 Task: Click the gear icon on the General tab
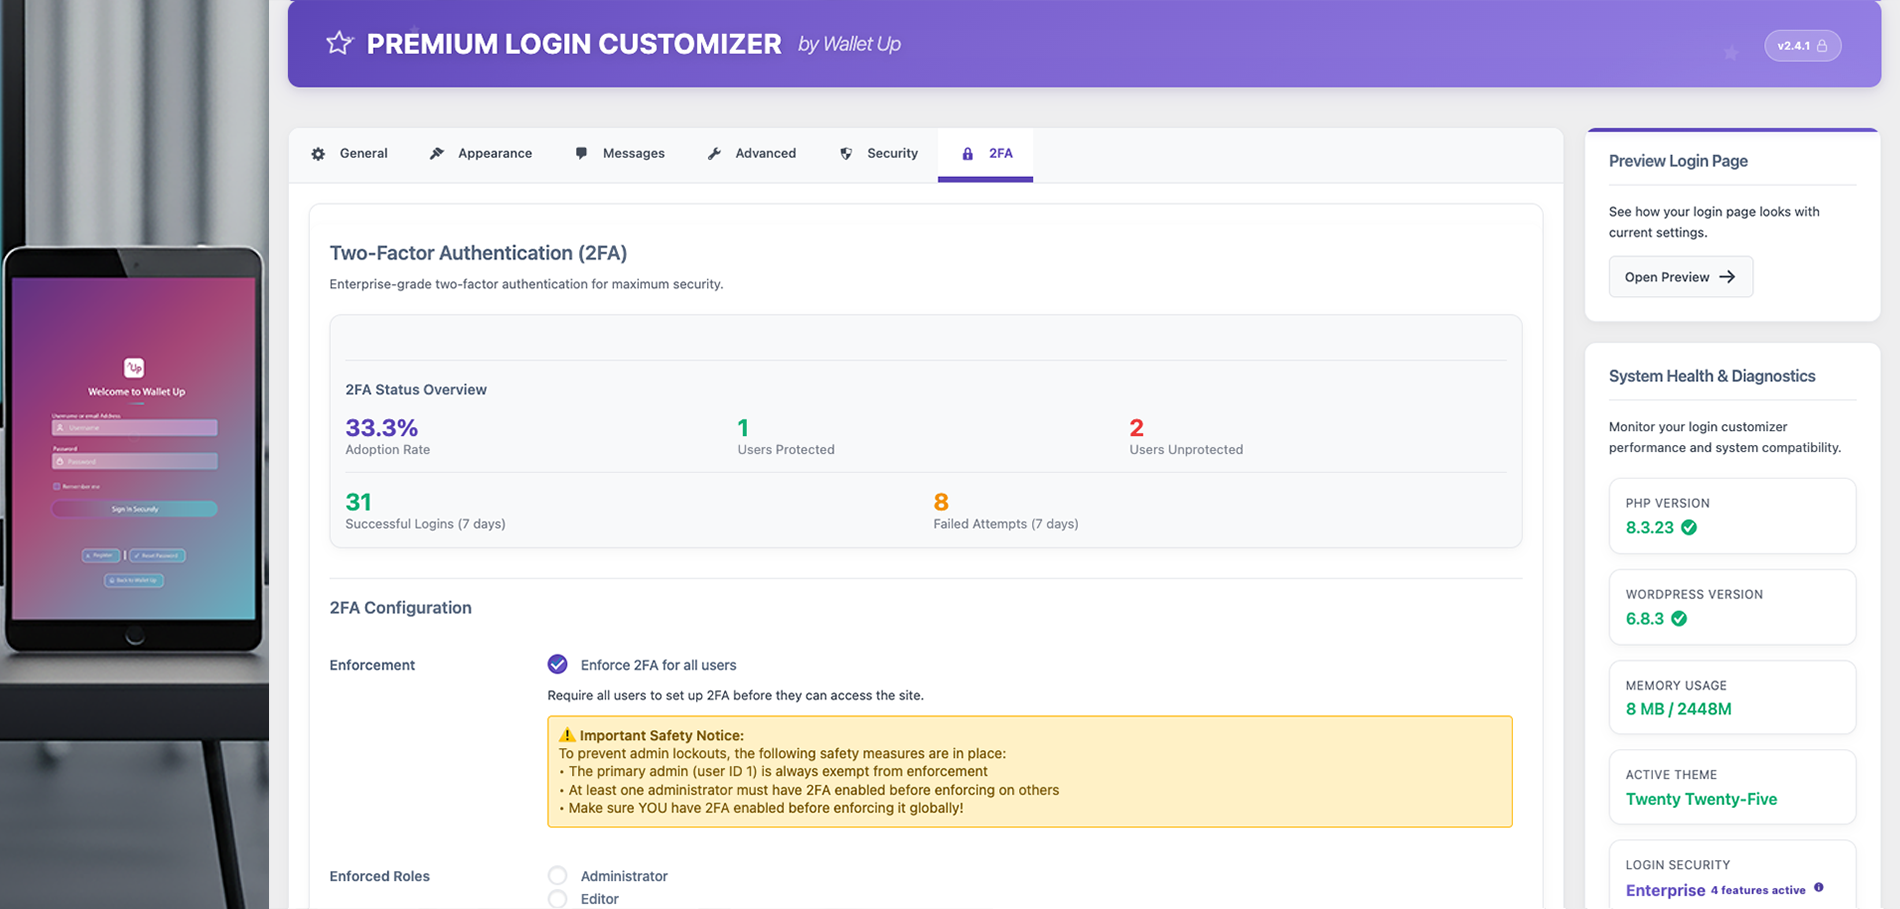point(318,153)
